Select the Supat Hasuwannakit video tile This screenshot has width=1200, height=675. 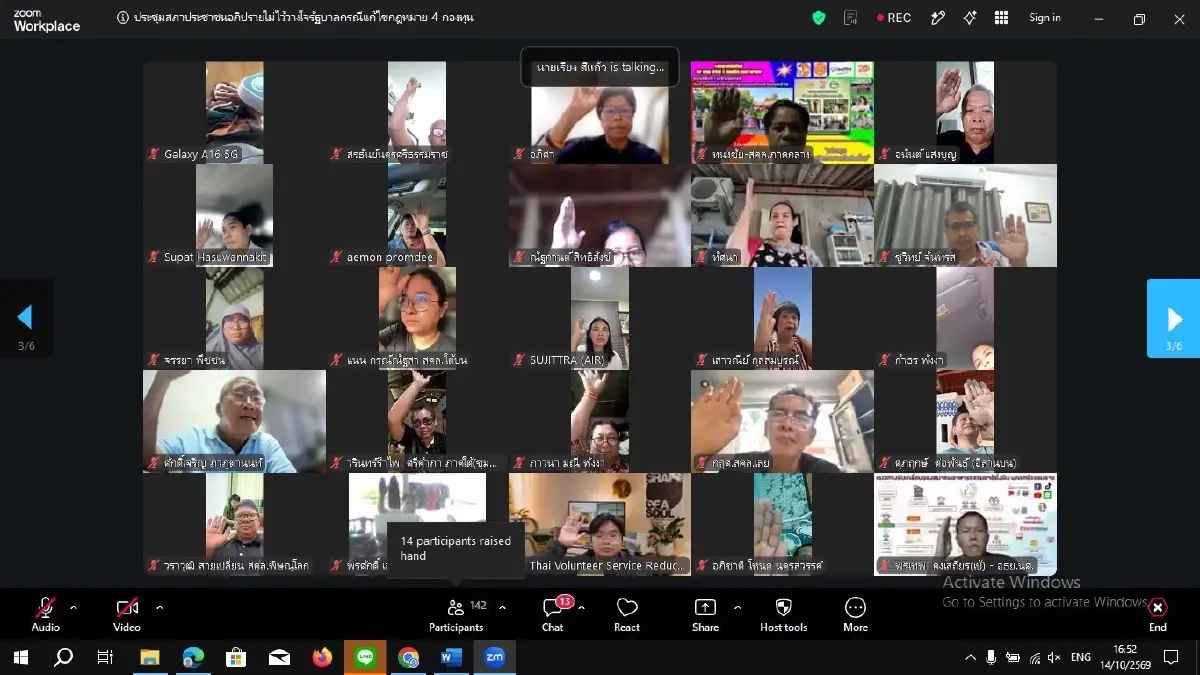tap(234, 215)
